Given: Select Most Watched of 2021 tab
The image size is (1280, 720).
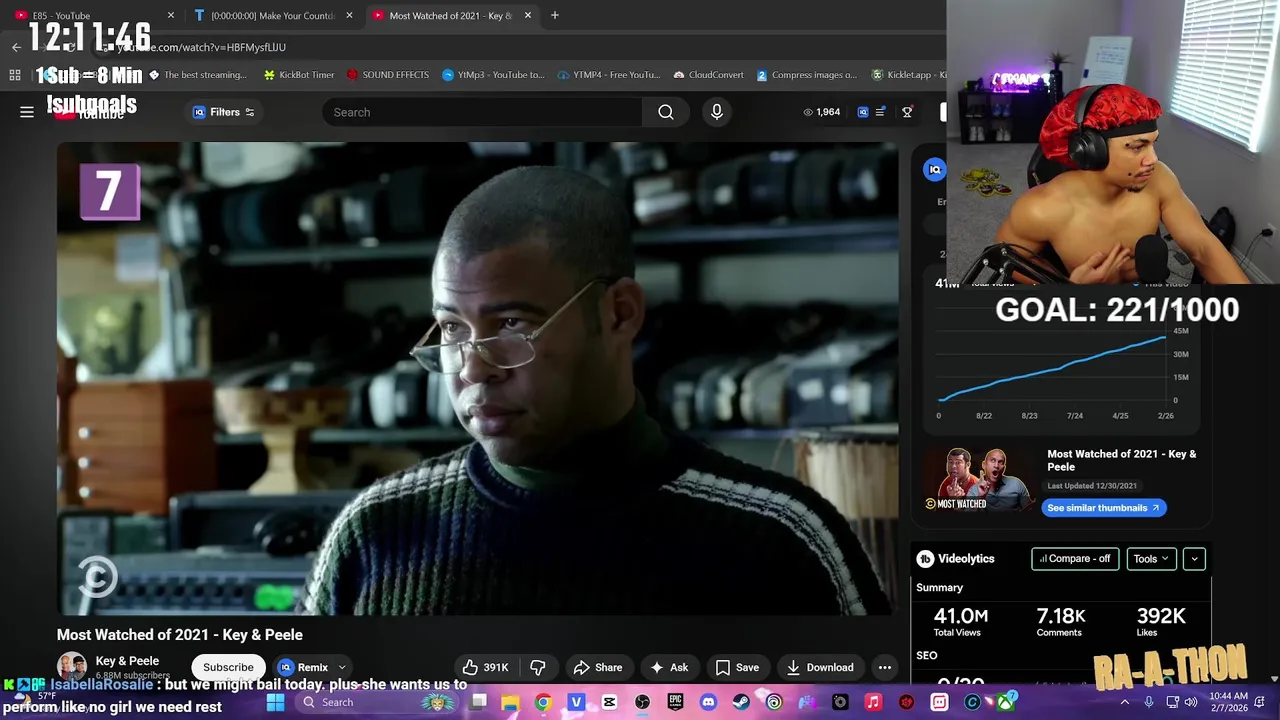Looking at the screenshot, I should tap(450, 15).
